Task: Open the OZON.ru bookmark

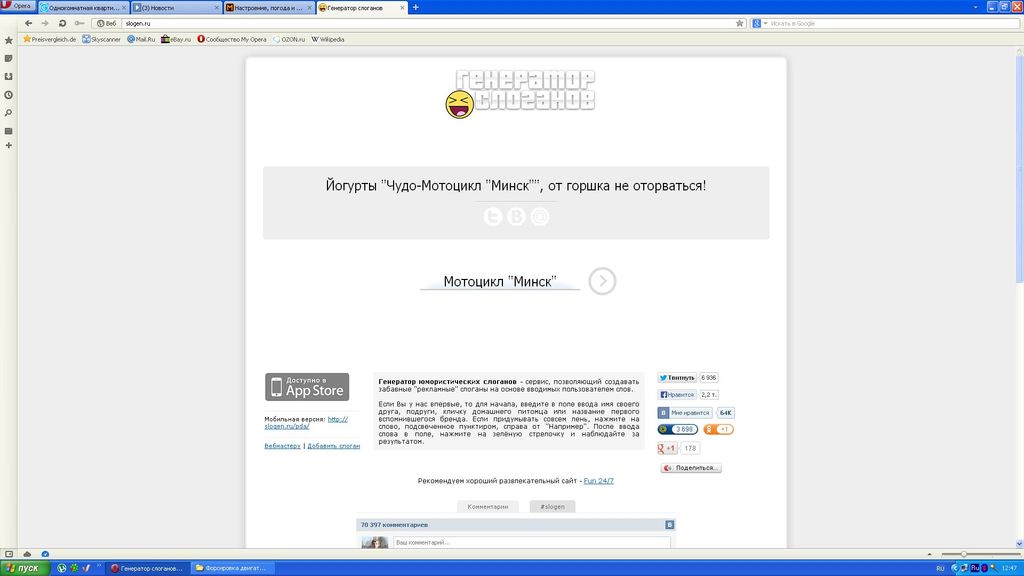Action: [289, 39]
